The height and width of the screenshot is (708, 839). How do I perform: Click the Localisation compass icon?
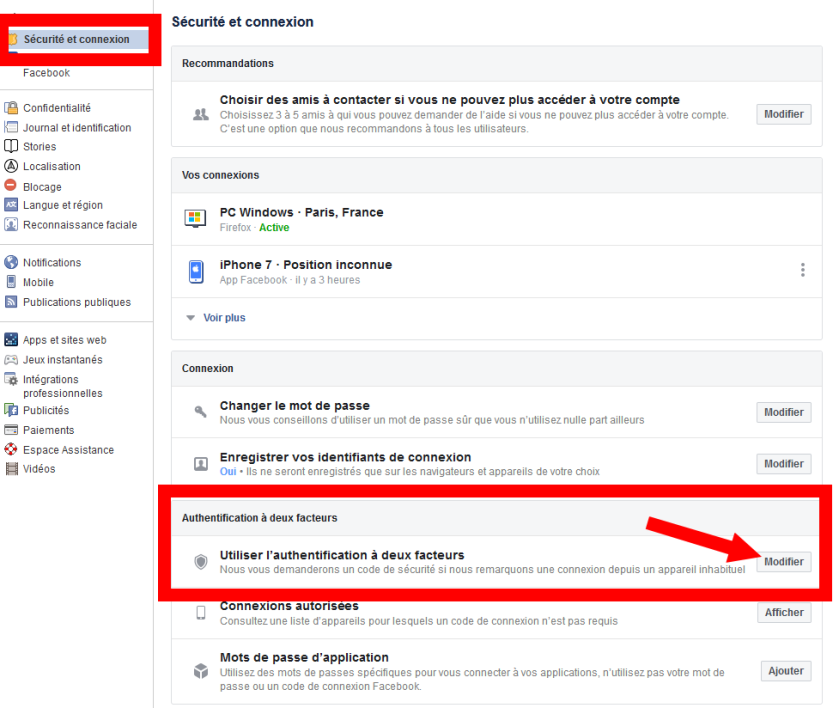tap(11, 166)
